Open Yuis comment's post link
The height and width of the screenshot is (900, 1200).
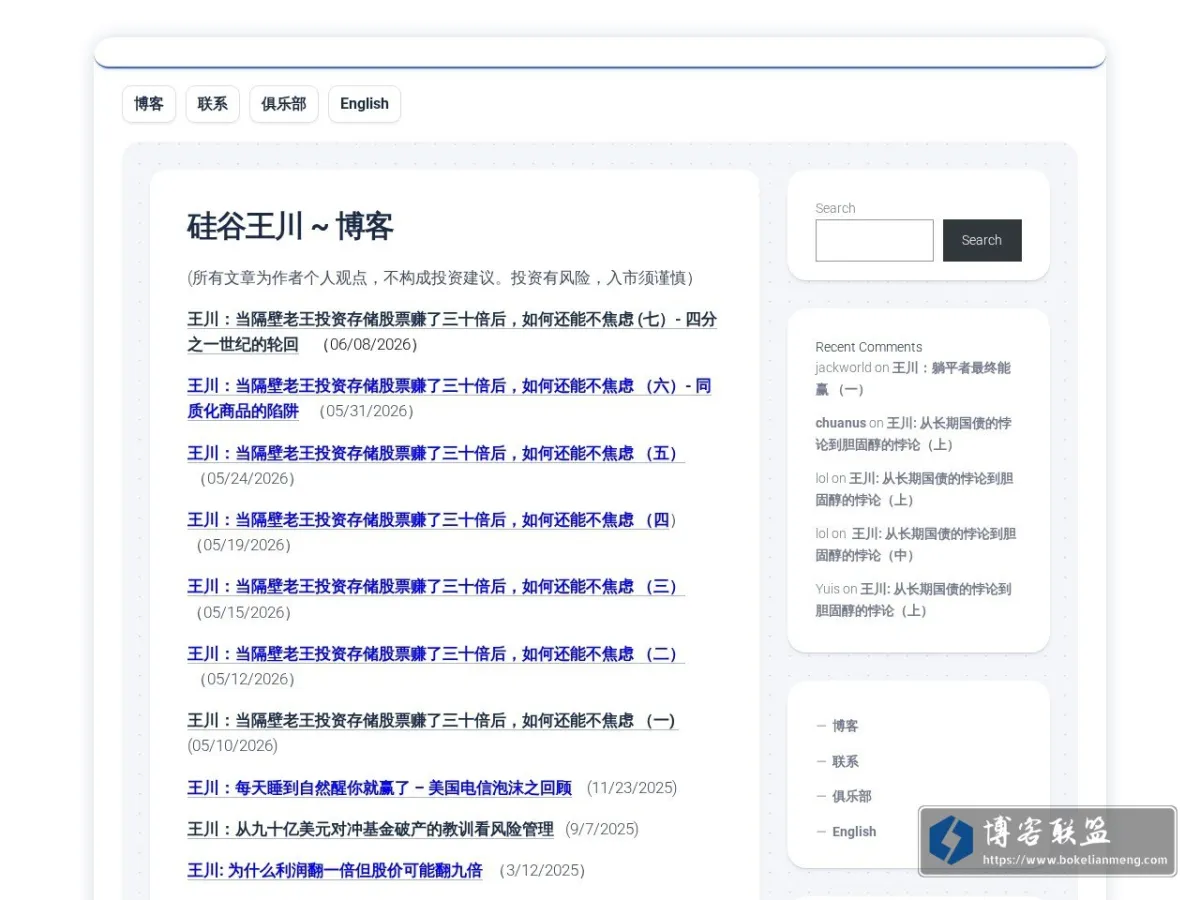(913, 599)
